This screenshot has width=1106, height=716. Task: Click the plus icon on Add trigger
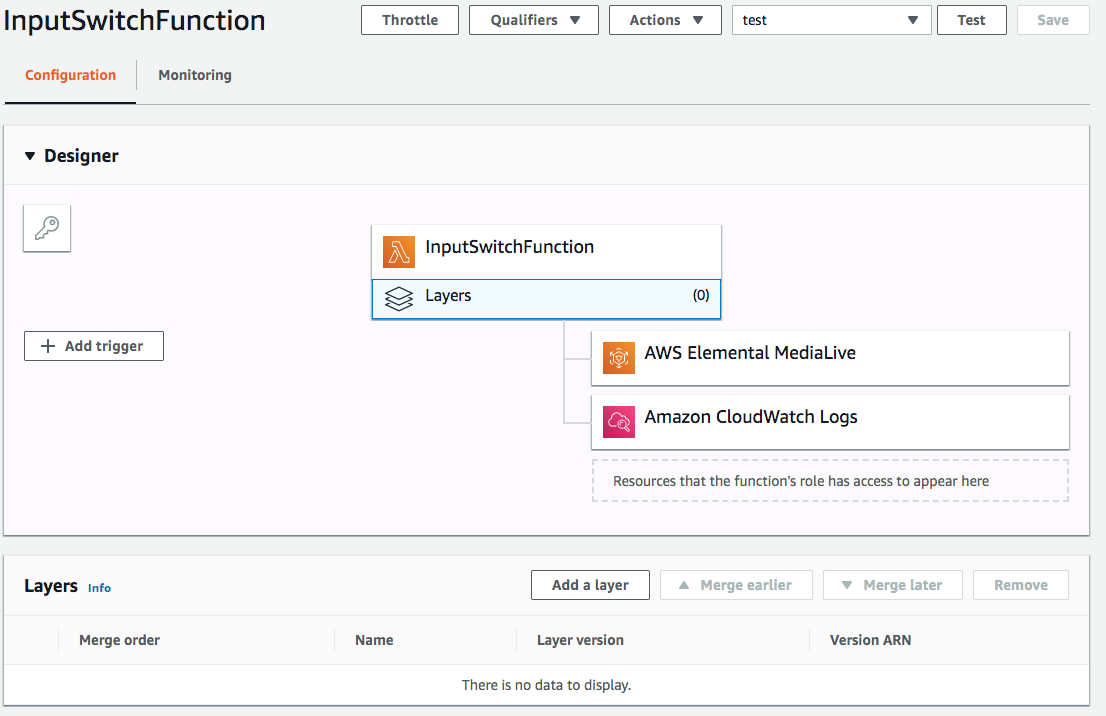[47, 346]
